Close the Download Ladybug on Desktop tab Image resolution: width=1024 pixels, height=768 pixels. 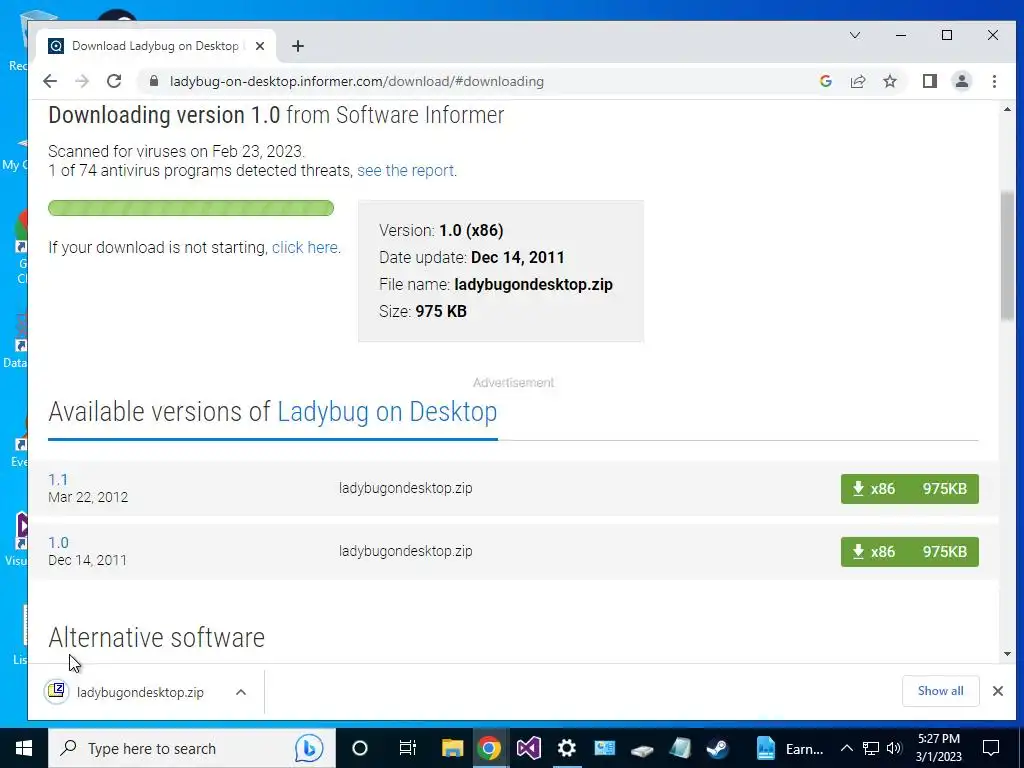pyautogui.click(x=259, y=46)
